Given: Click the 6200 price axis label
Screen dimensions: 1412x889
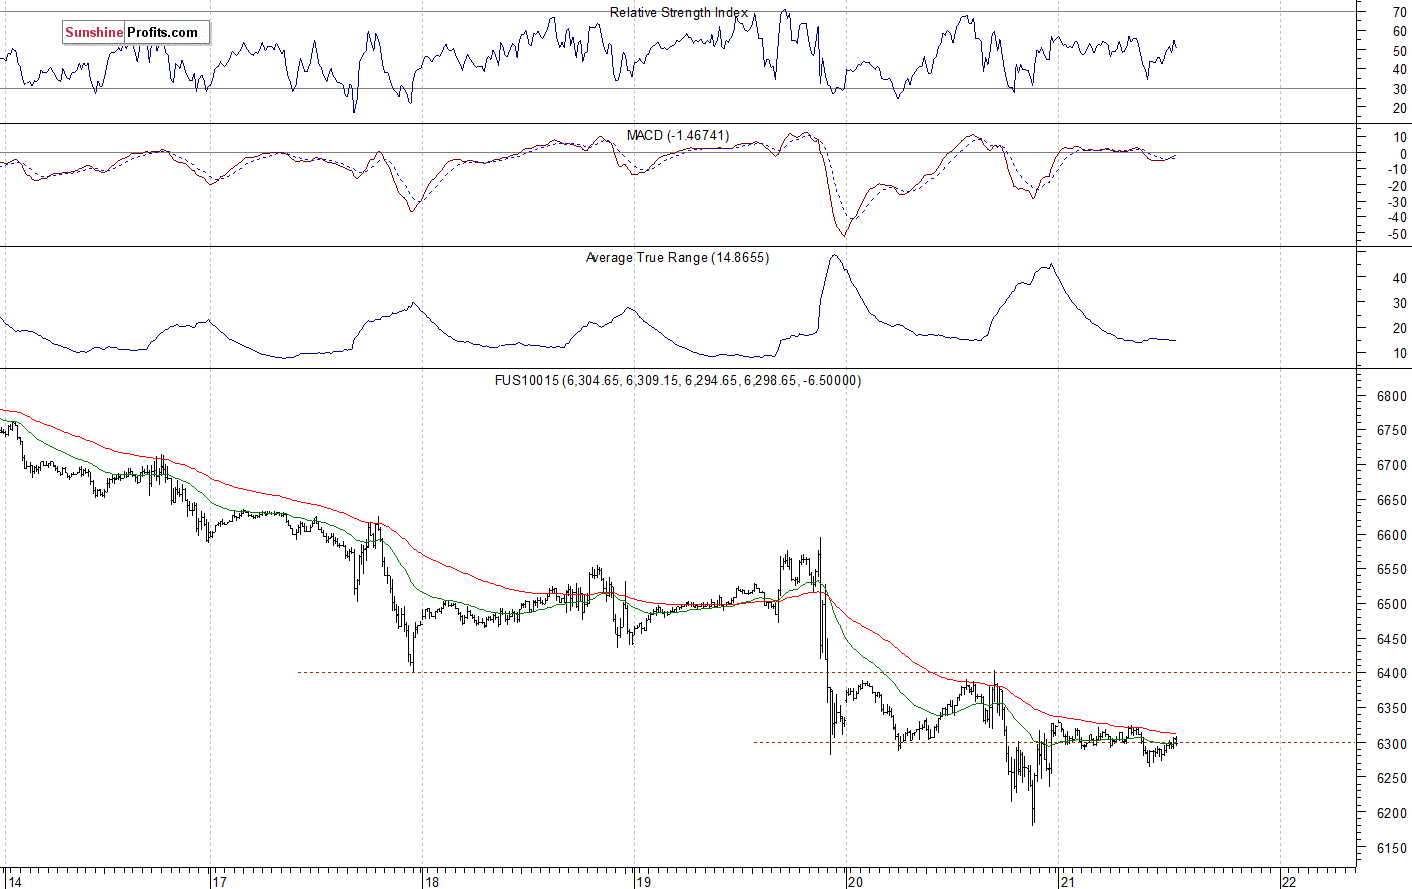Looking at the screenshot, I should click(1392, 813).
